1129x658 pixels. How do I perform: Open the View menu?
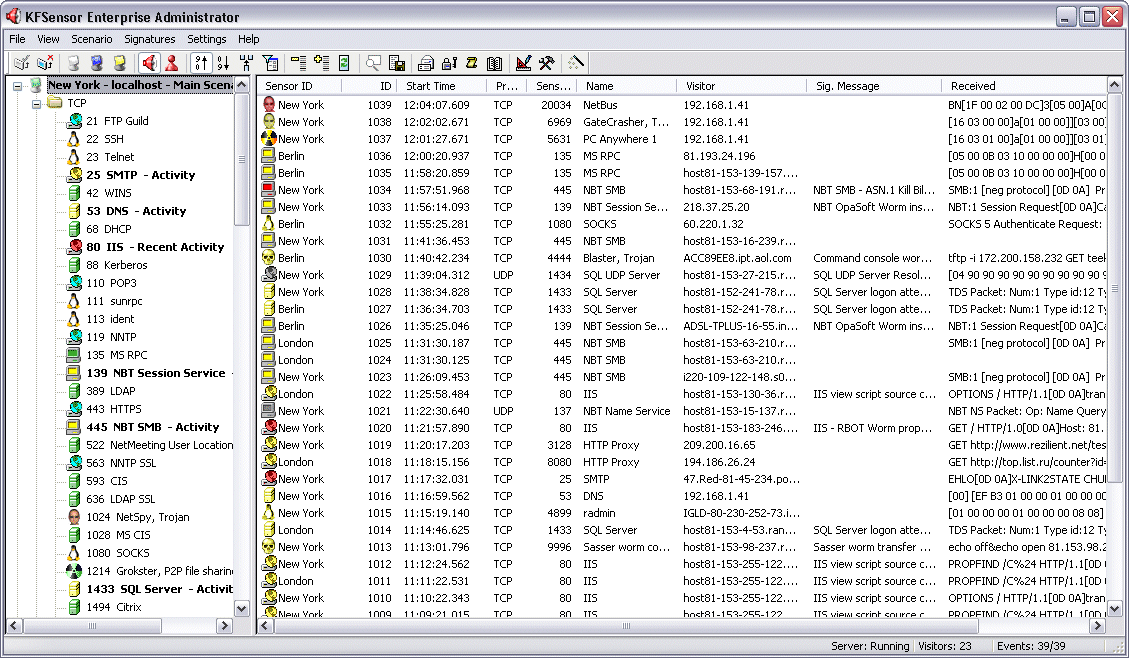pos(48,39)
